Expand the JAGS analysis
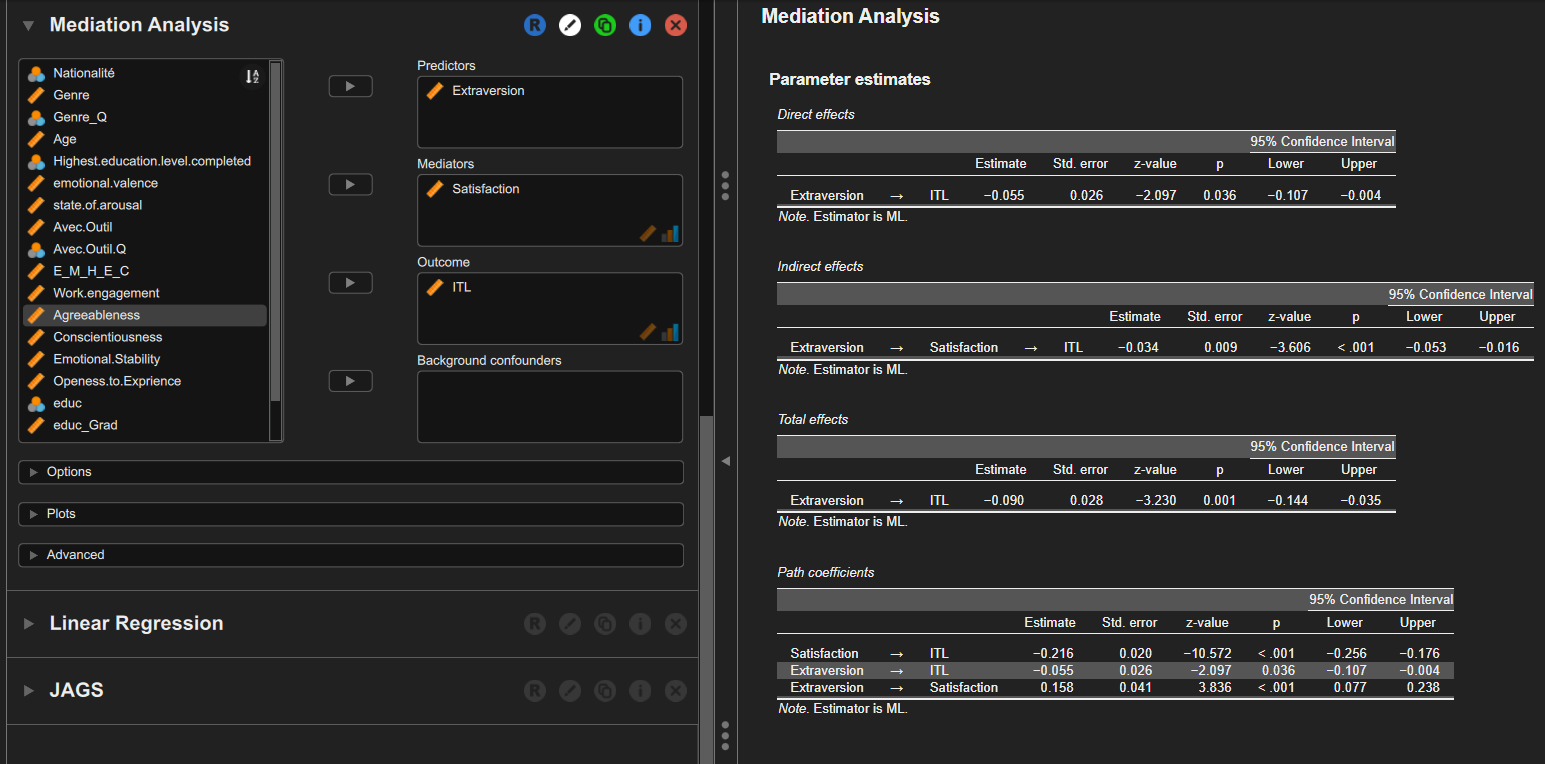 [x=29, y=690]
